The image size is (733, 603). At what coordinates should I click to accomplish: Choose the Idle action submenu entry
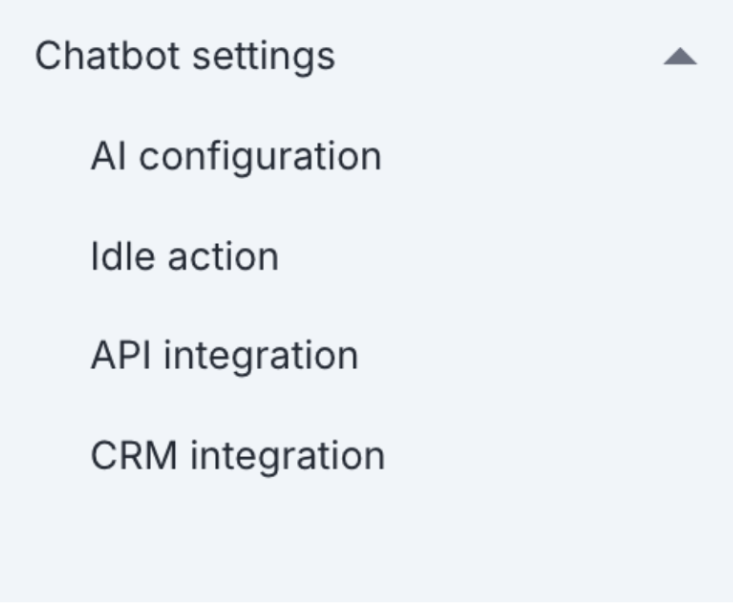pos(184,257)
